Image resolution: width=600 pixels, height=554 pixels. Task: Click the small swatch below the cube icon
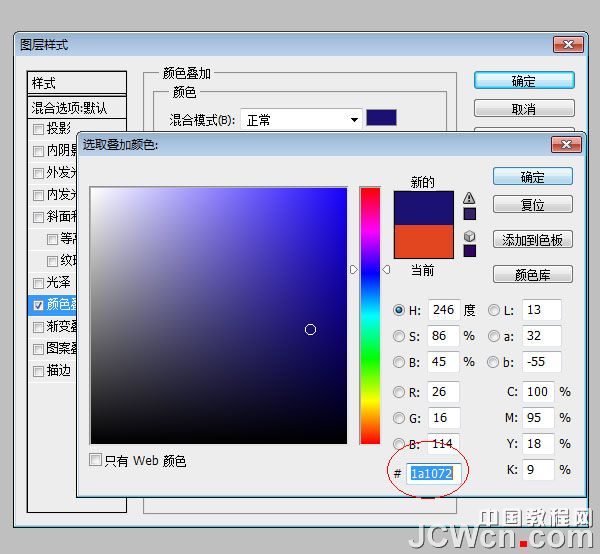(469, 250)
